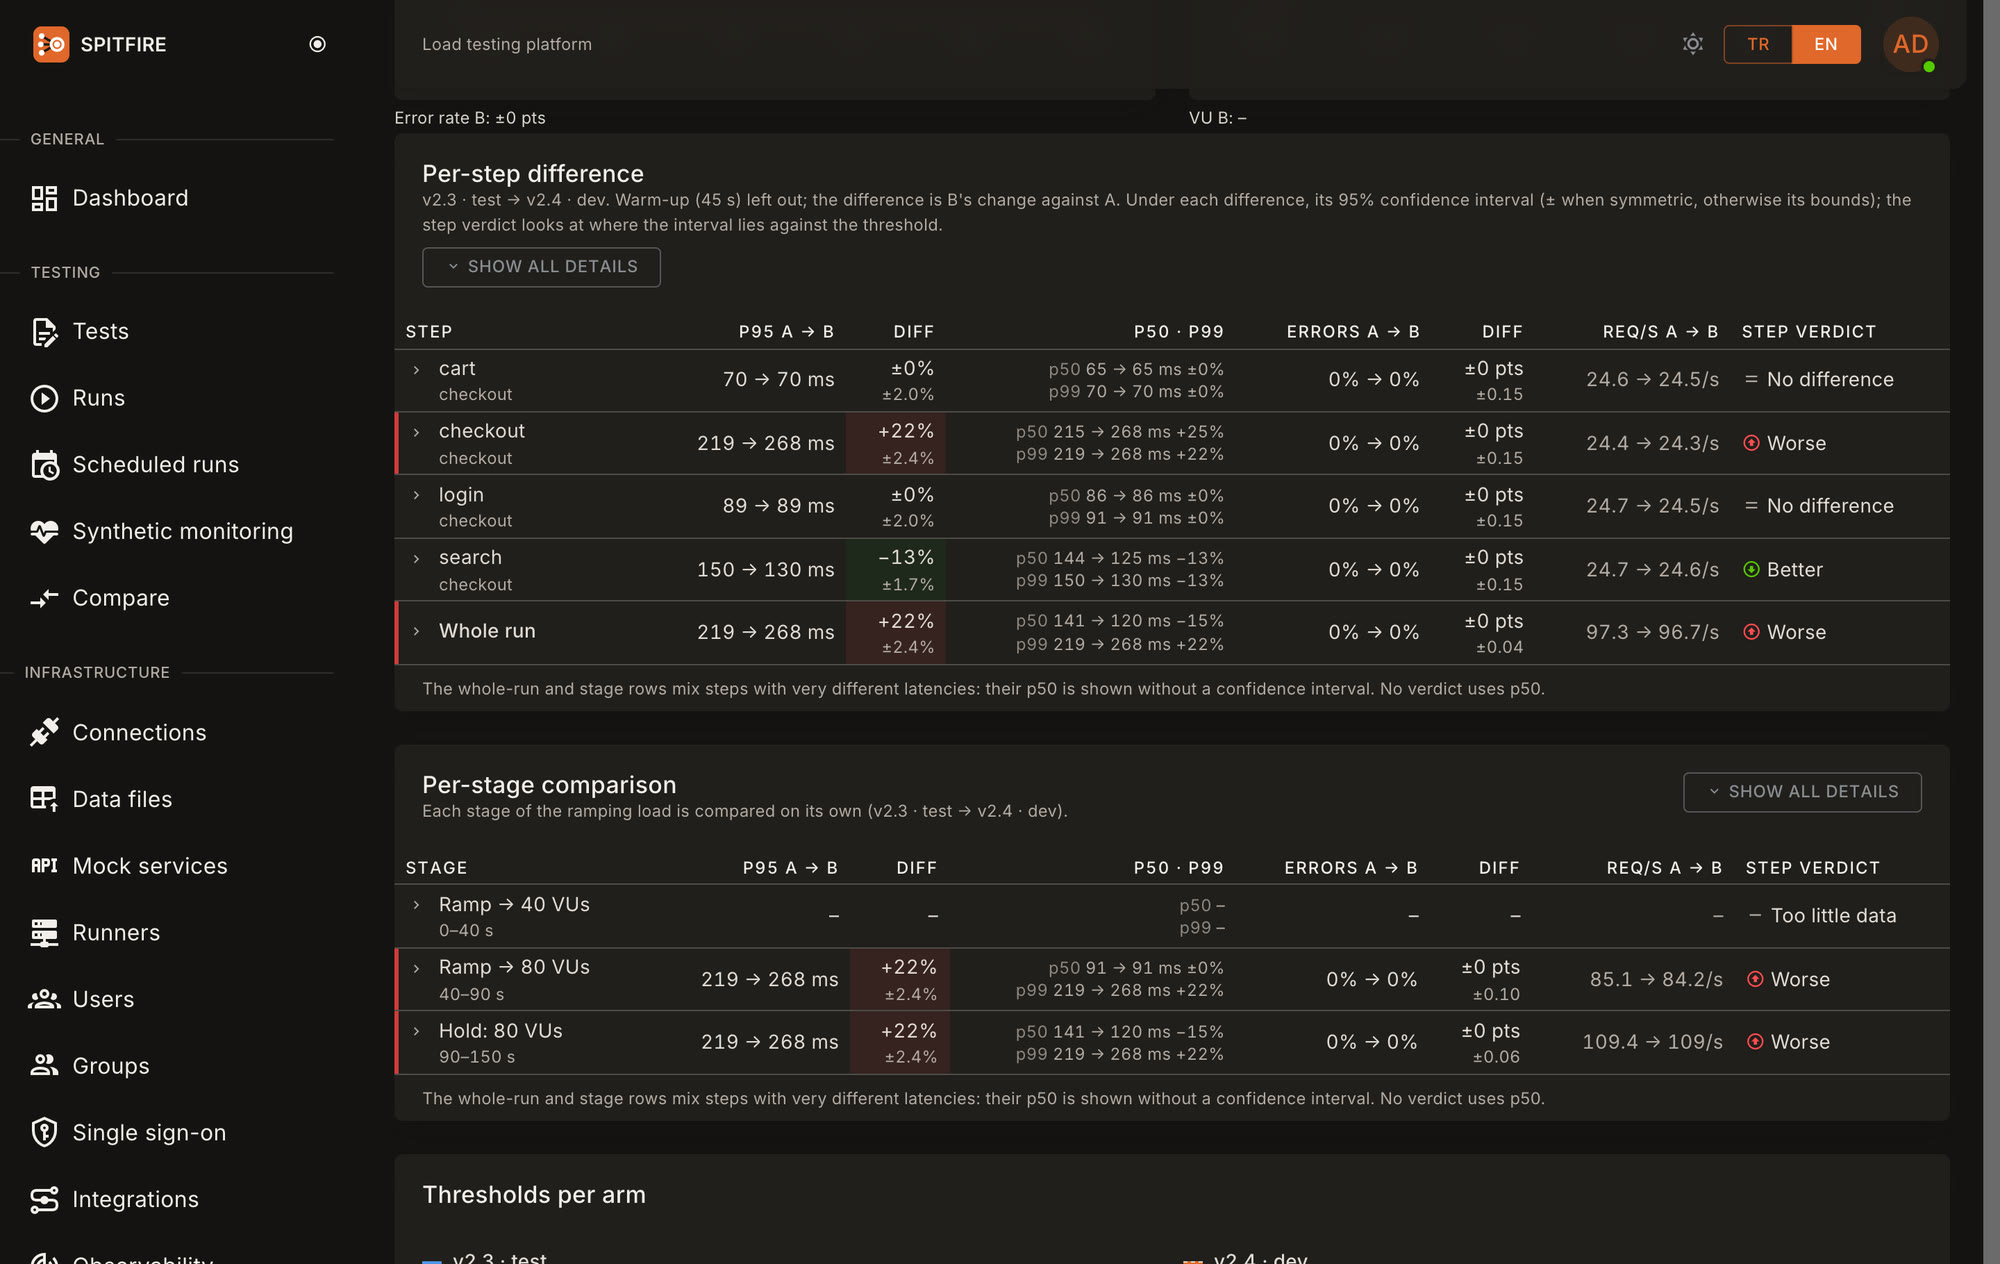Image resolution: width=2000 pixels, height=1264 pixels.
Task: Click the page vertical scrollbar
Action: [x=1991, y=632]
